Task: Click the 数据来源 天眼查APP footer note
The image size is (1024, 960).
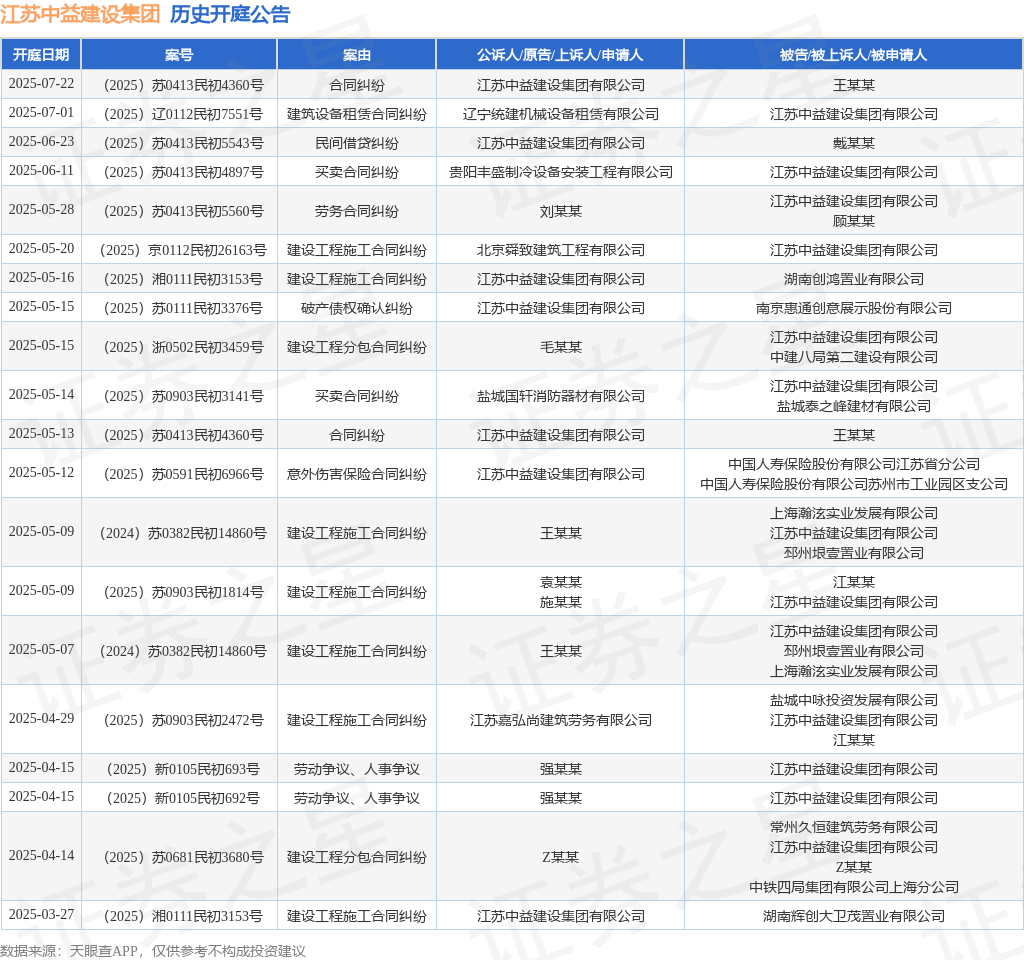Action: tap(152, 951)
